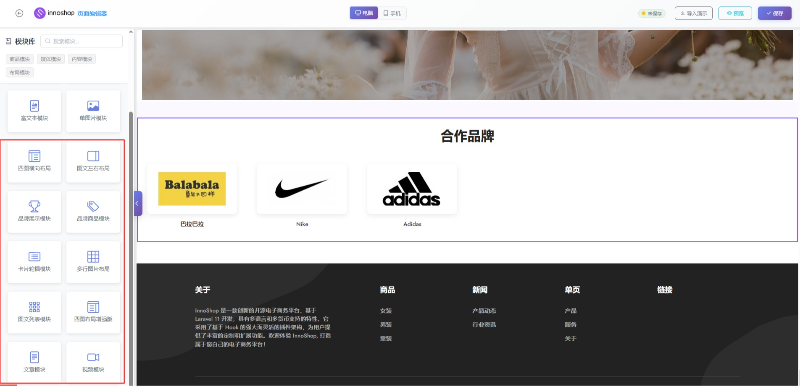Open 女装 link in footer
This screenshot has height=386, width=800.
(x=386, y=311)
